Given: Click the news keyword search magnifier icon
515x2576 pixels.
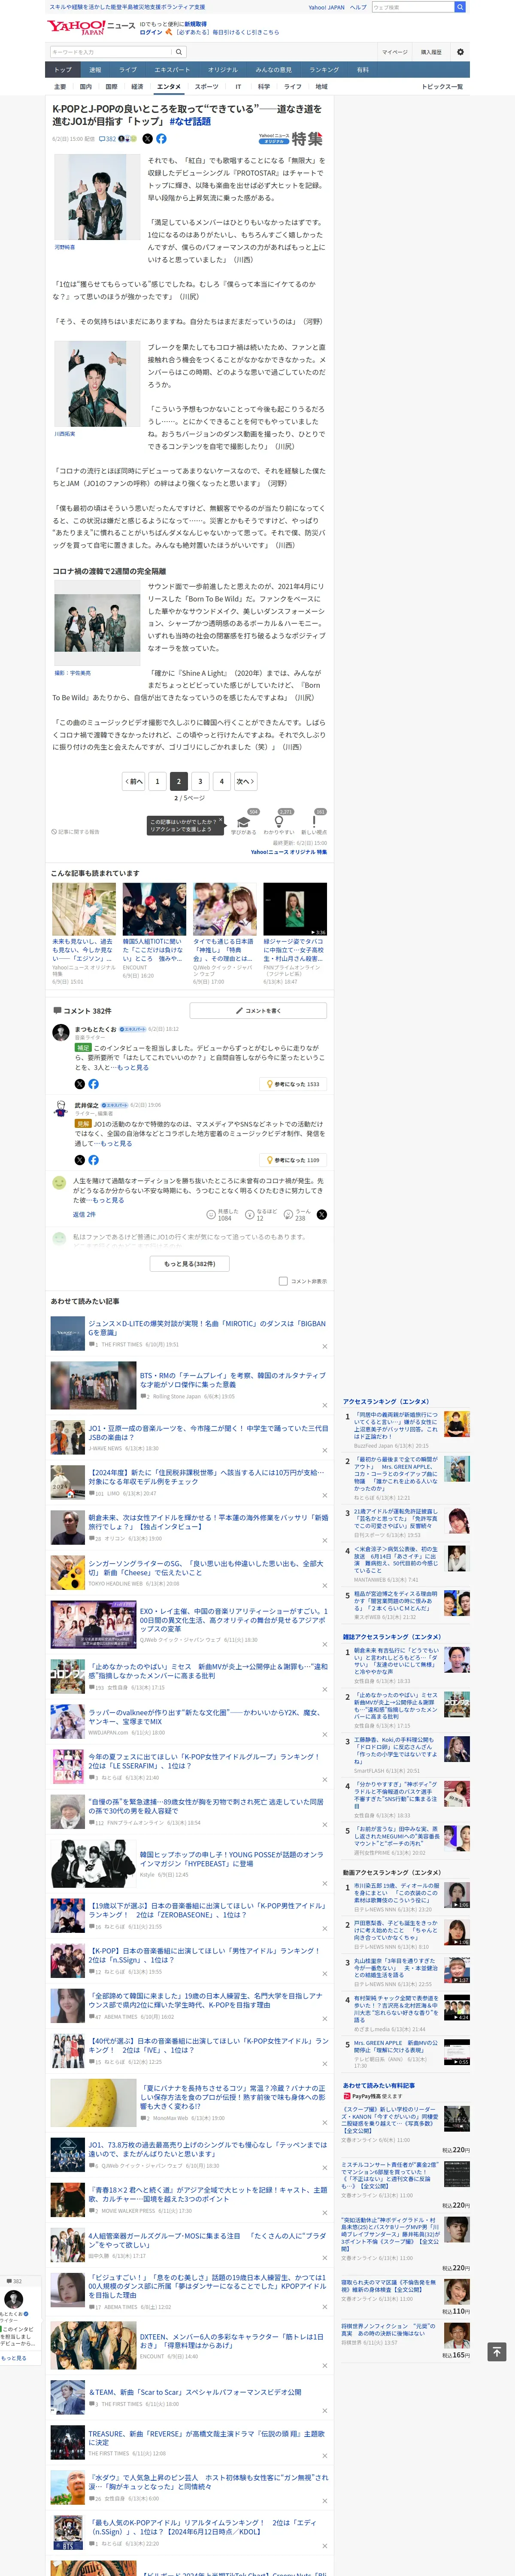Looking at the screenshot, I should coord(179,52).
